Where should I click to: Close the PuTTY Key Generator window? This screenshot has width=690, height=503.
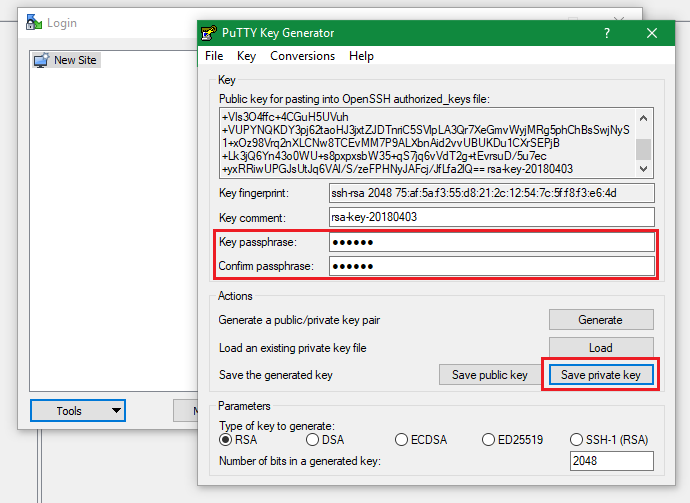point(652,33)
